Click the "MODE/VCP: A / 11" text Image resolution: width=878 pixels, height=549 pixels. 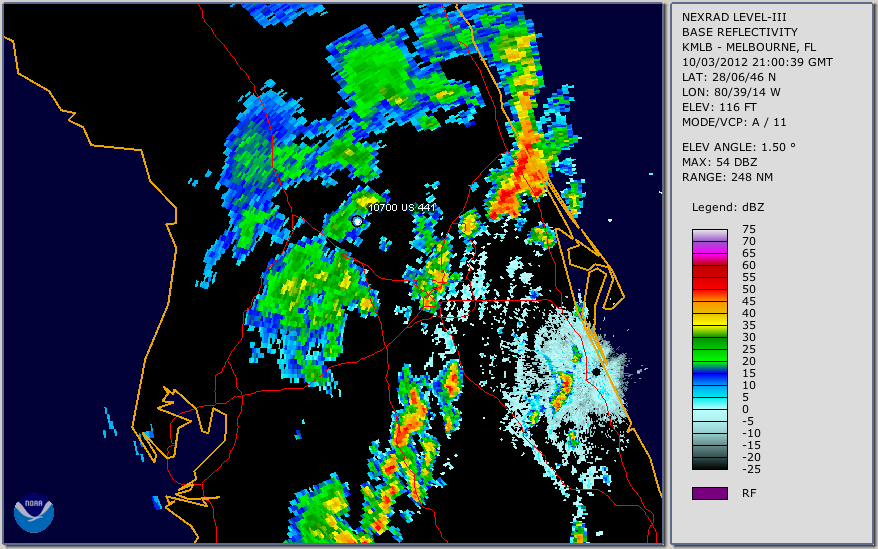[734, 122]
